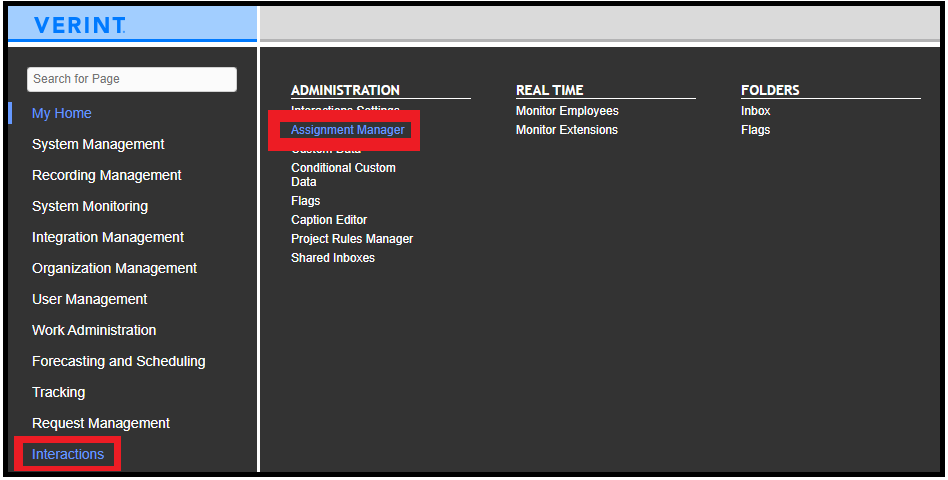Open User Management section
Image resolution: width=948 pixels, height=480 pixels.
coord(89,299)
